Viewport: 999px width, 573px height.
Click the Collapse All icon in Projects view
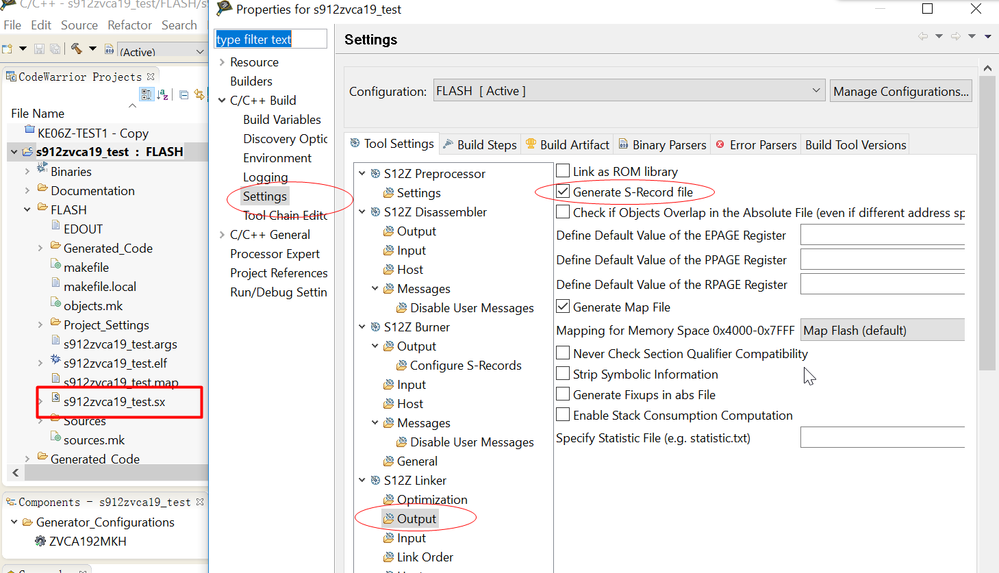tap(184, 95)
